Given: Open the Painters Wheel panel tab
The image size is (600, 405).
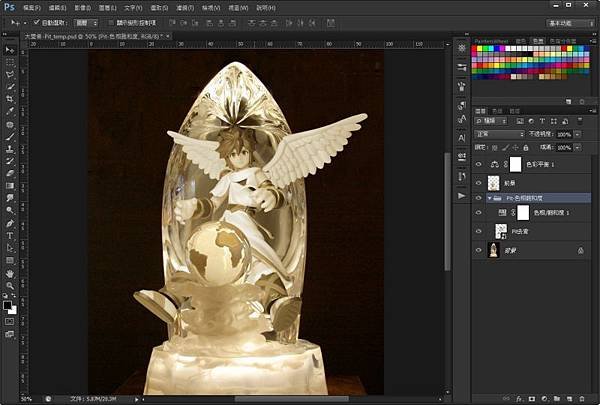Looking at the screenshot, I should click(491, 41).
